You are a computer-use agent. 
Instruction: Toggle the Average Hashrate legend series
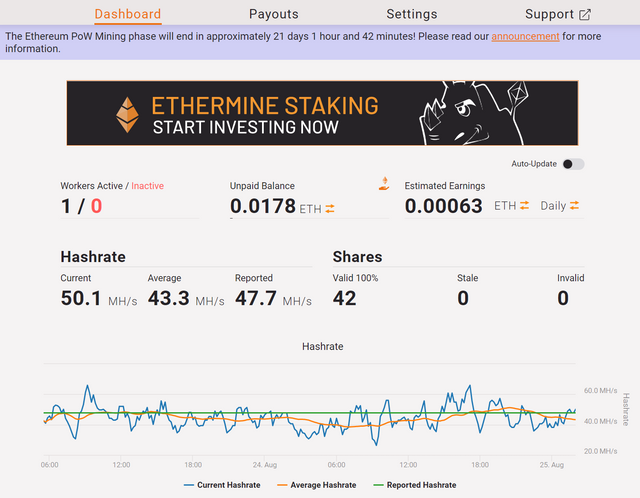click(x=316, y=485)
